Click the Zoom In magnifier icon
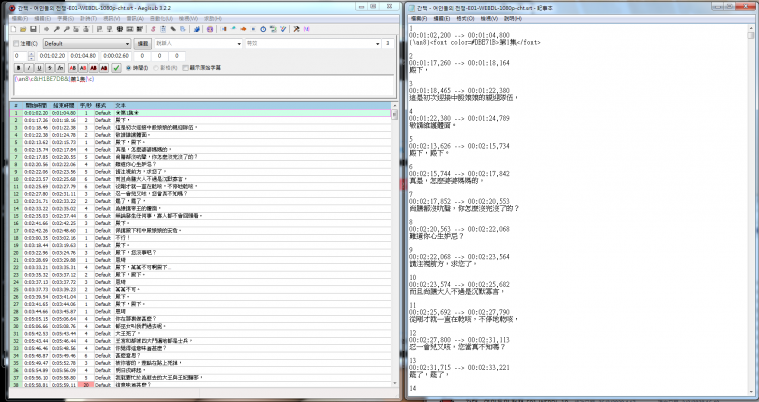This screenshot has height=402, width=759. pos(57,29)
